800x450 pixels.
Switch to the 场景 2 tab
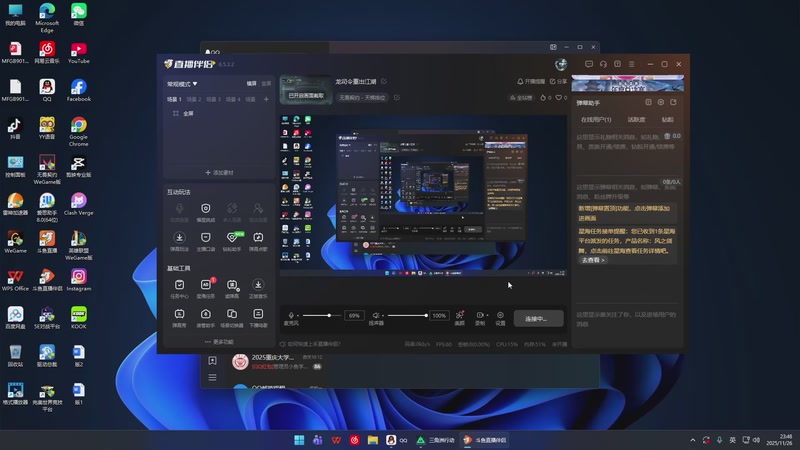click(194, 99)
